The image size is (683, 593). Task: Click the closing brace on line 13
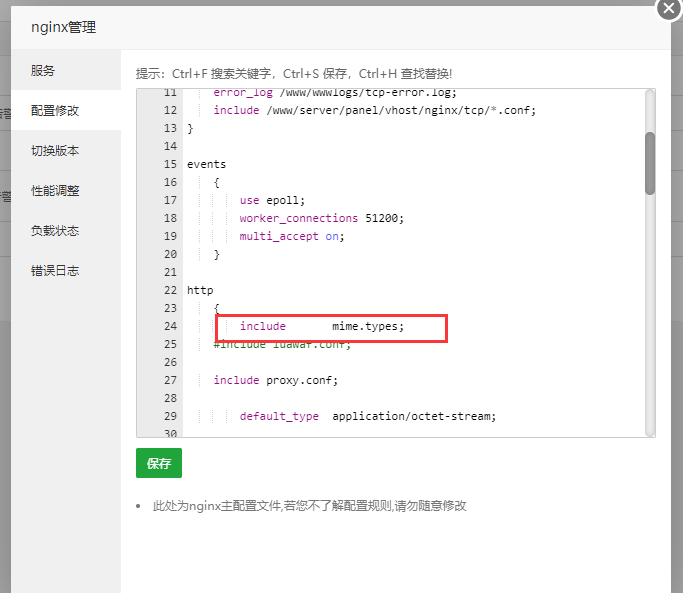coord(190,128)
